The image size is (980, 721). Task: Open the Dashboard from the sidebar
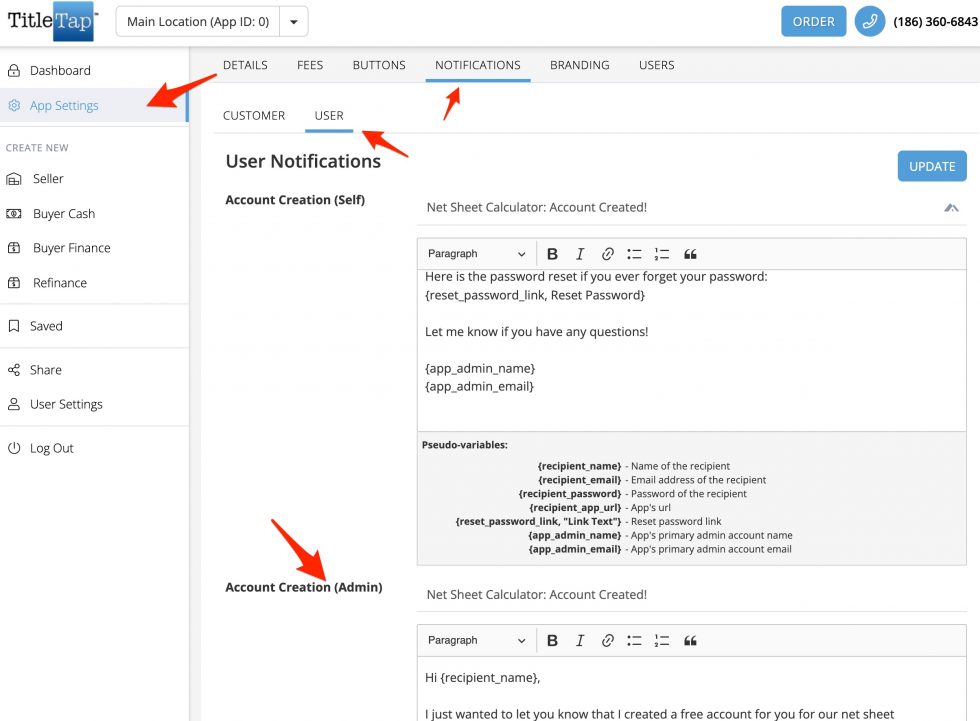tap(62, 70)
